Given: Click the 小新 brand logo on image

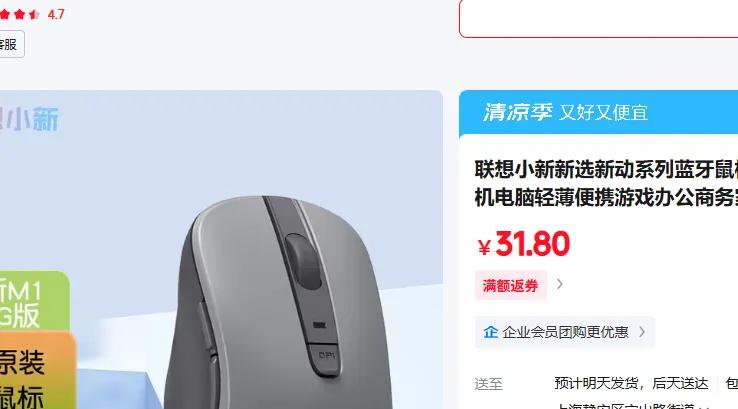Looking at the screenshot, I should (x=30, y=119).
